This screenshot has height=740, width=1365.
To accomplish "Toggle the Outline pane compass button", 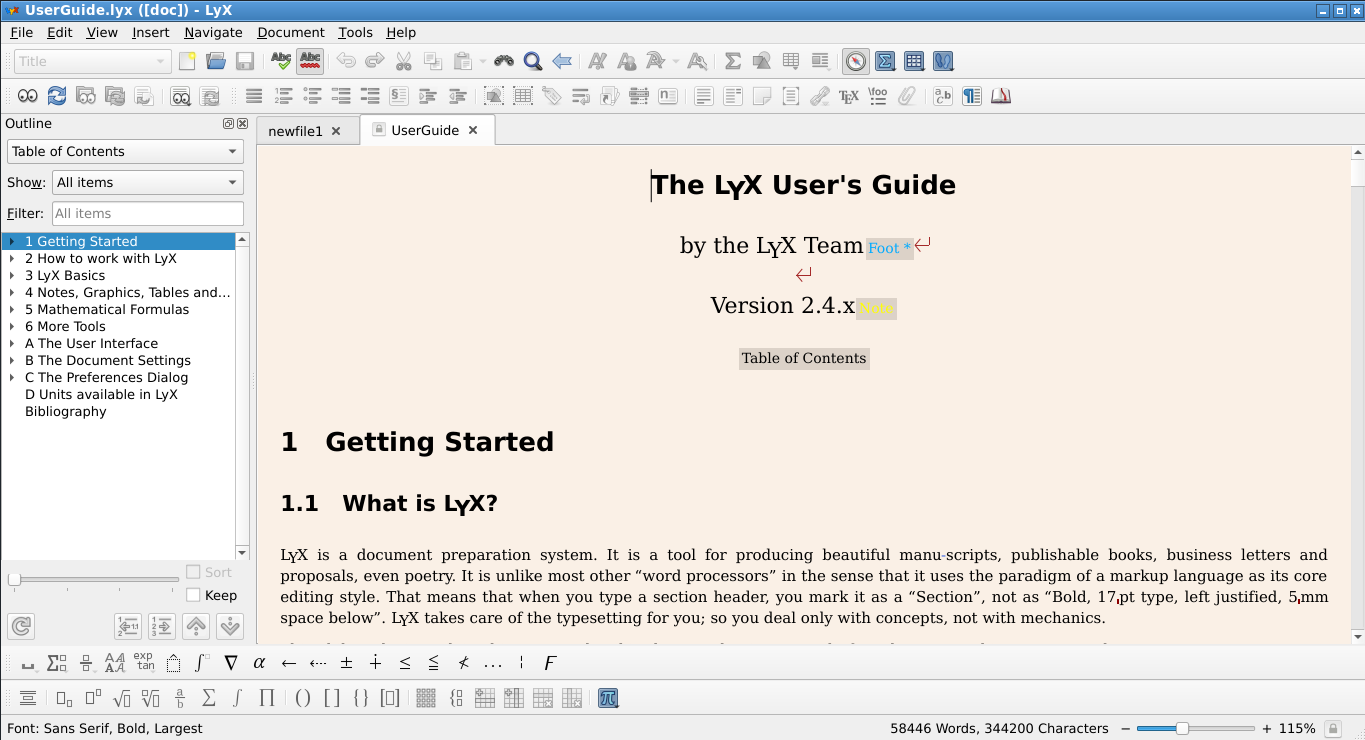I will point(855,61).
